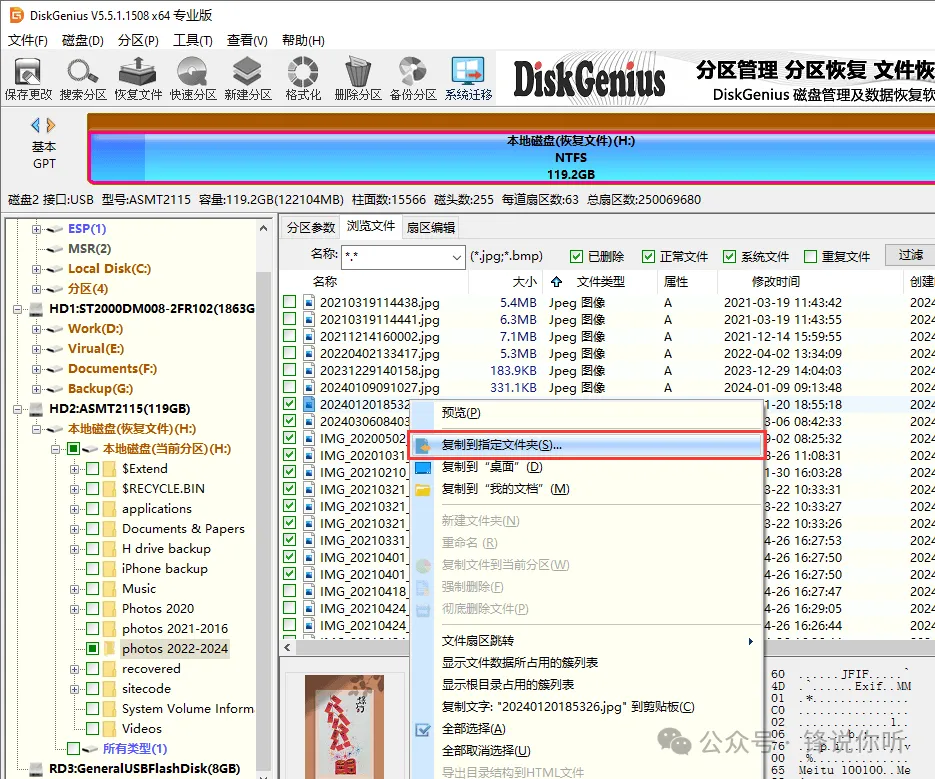Click the file icon of 20210319114438.jpg
The width and height of the screenshot is (935, 779).
tap(309, 302)
